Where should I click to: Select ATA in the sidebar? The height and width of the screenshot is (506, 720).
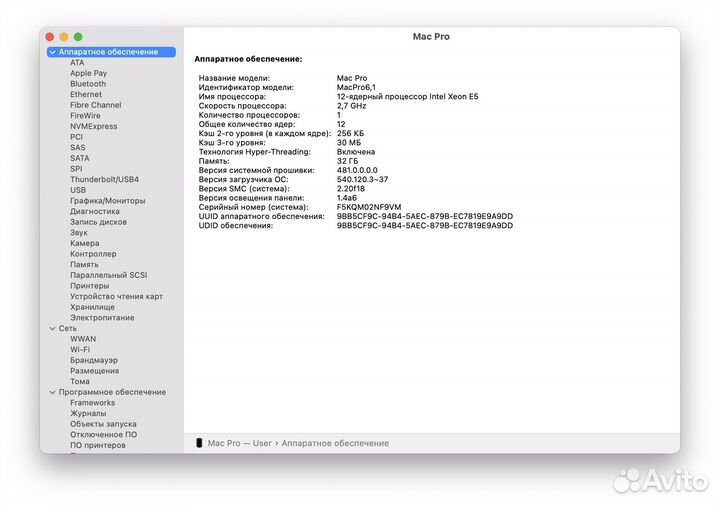click(x=77, y=62)
